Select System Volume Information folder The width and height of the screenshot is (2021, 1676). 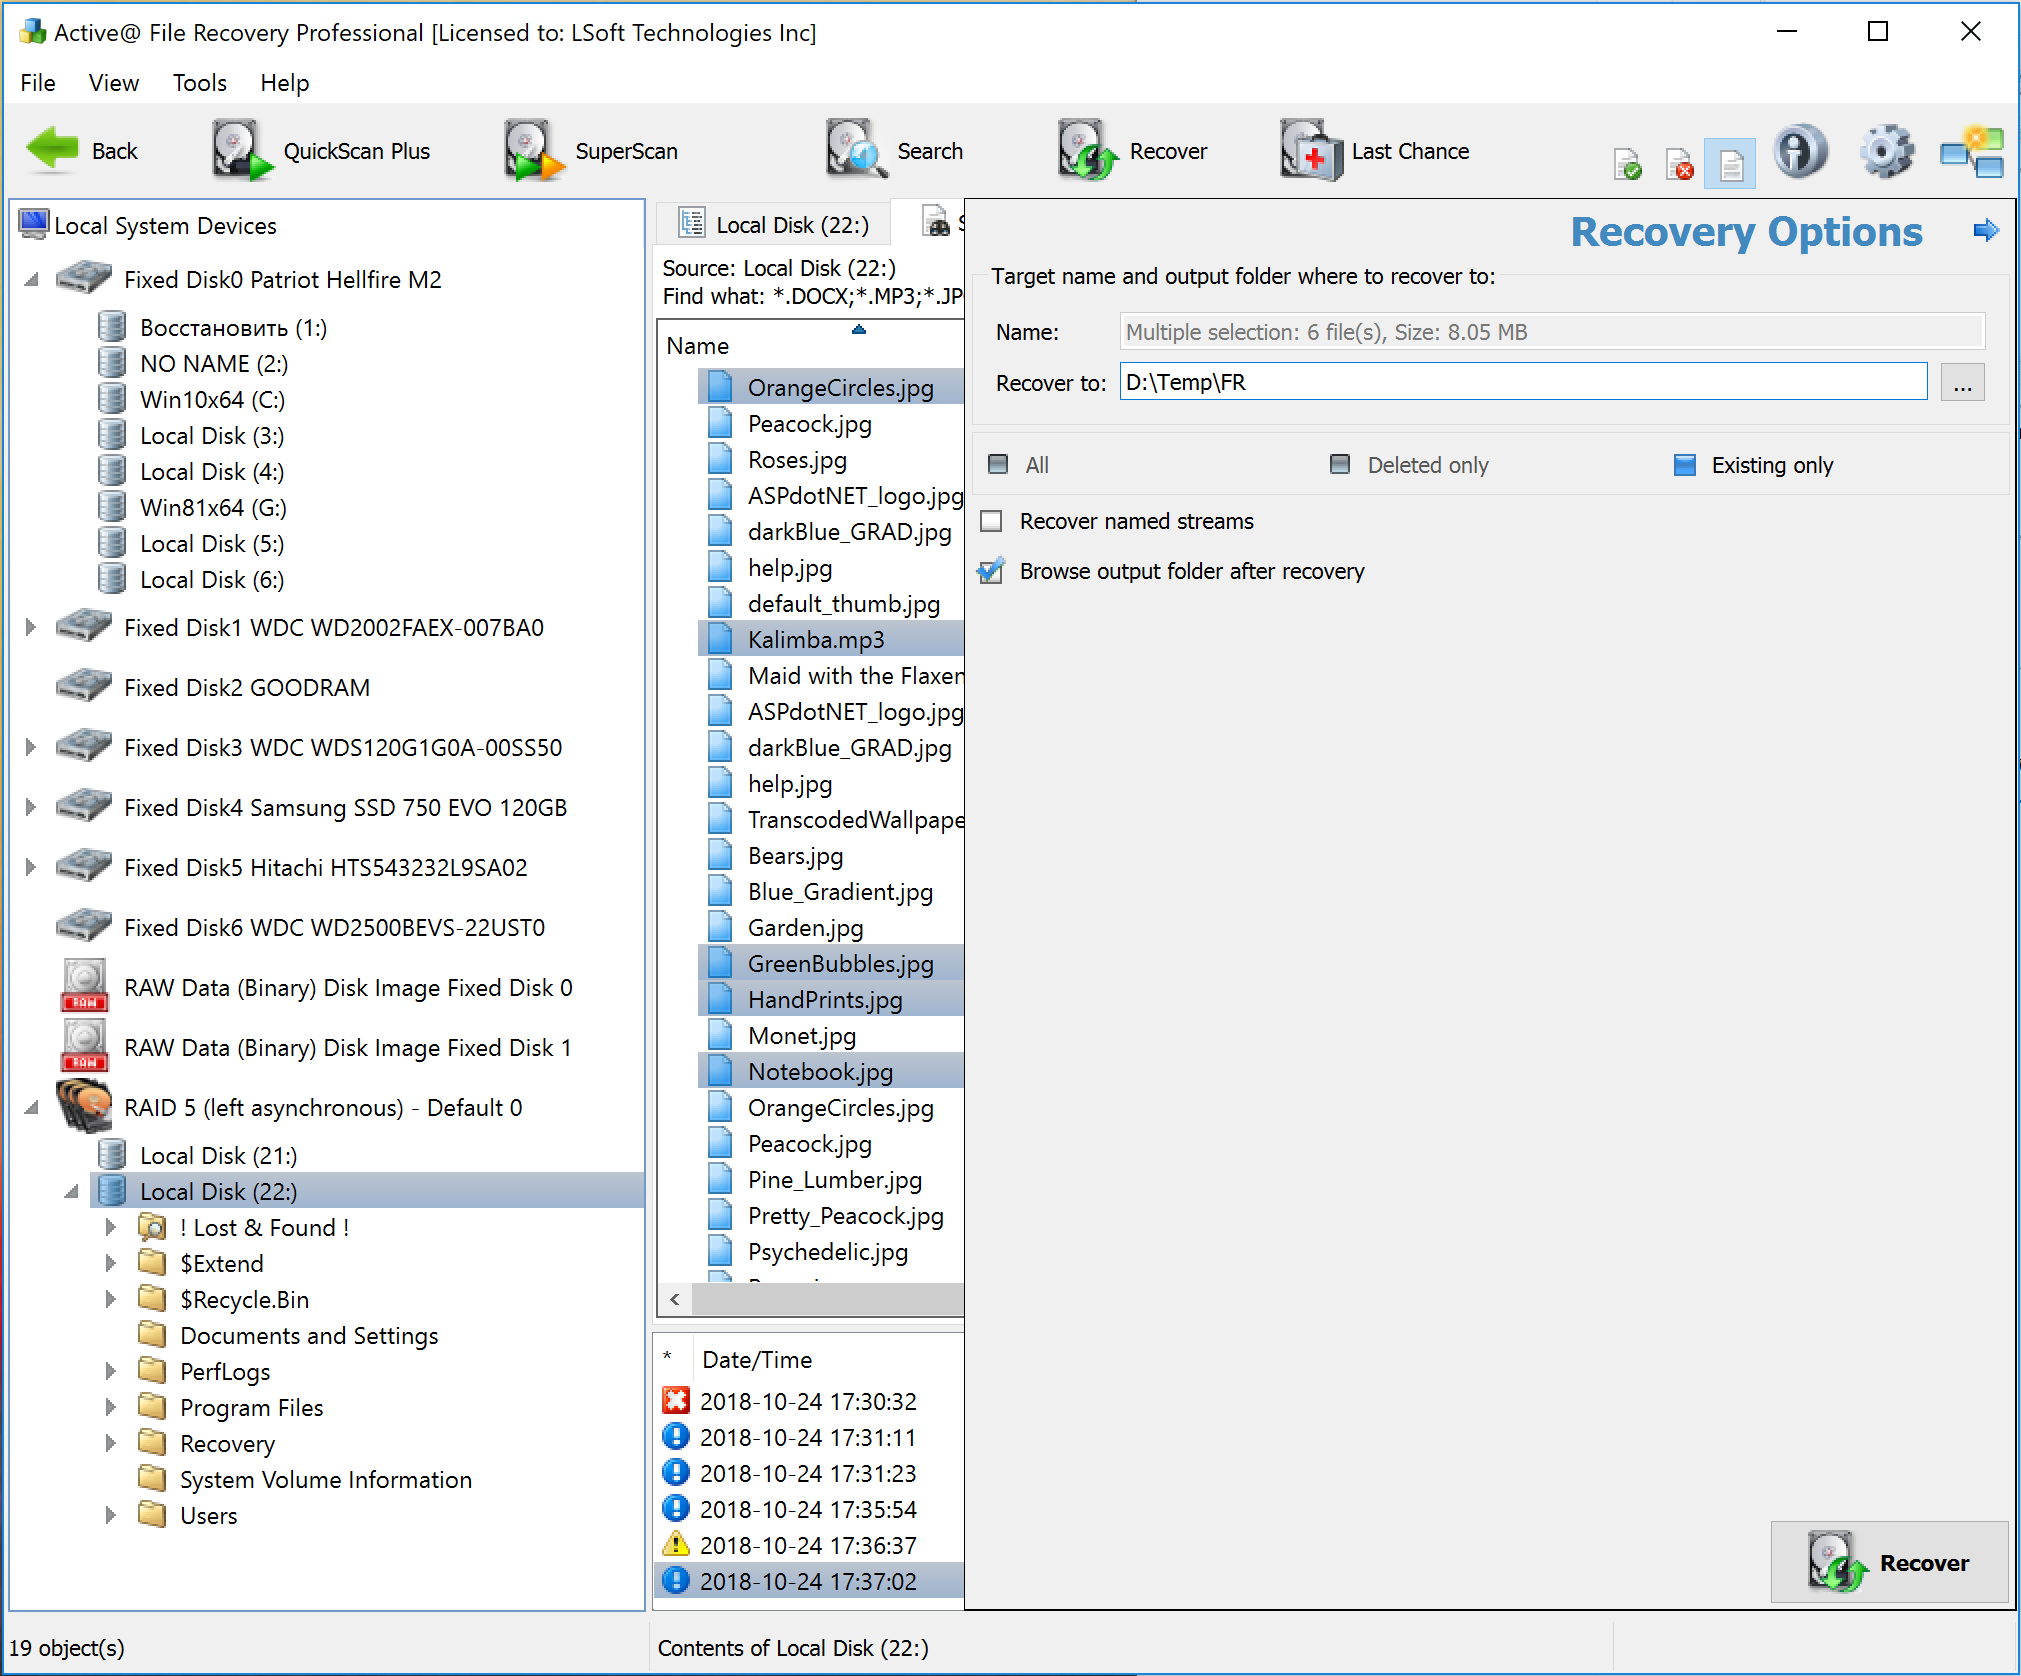(325, 1480)
